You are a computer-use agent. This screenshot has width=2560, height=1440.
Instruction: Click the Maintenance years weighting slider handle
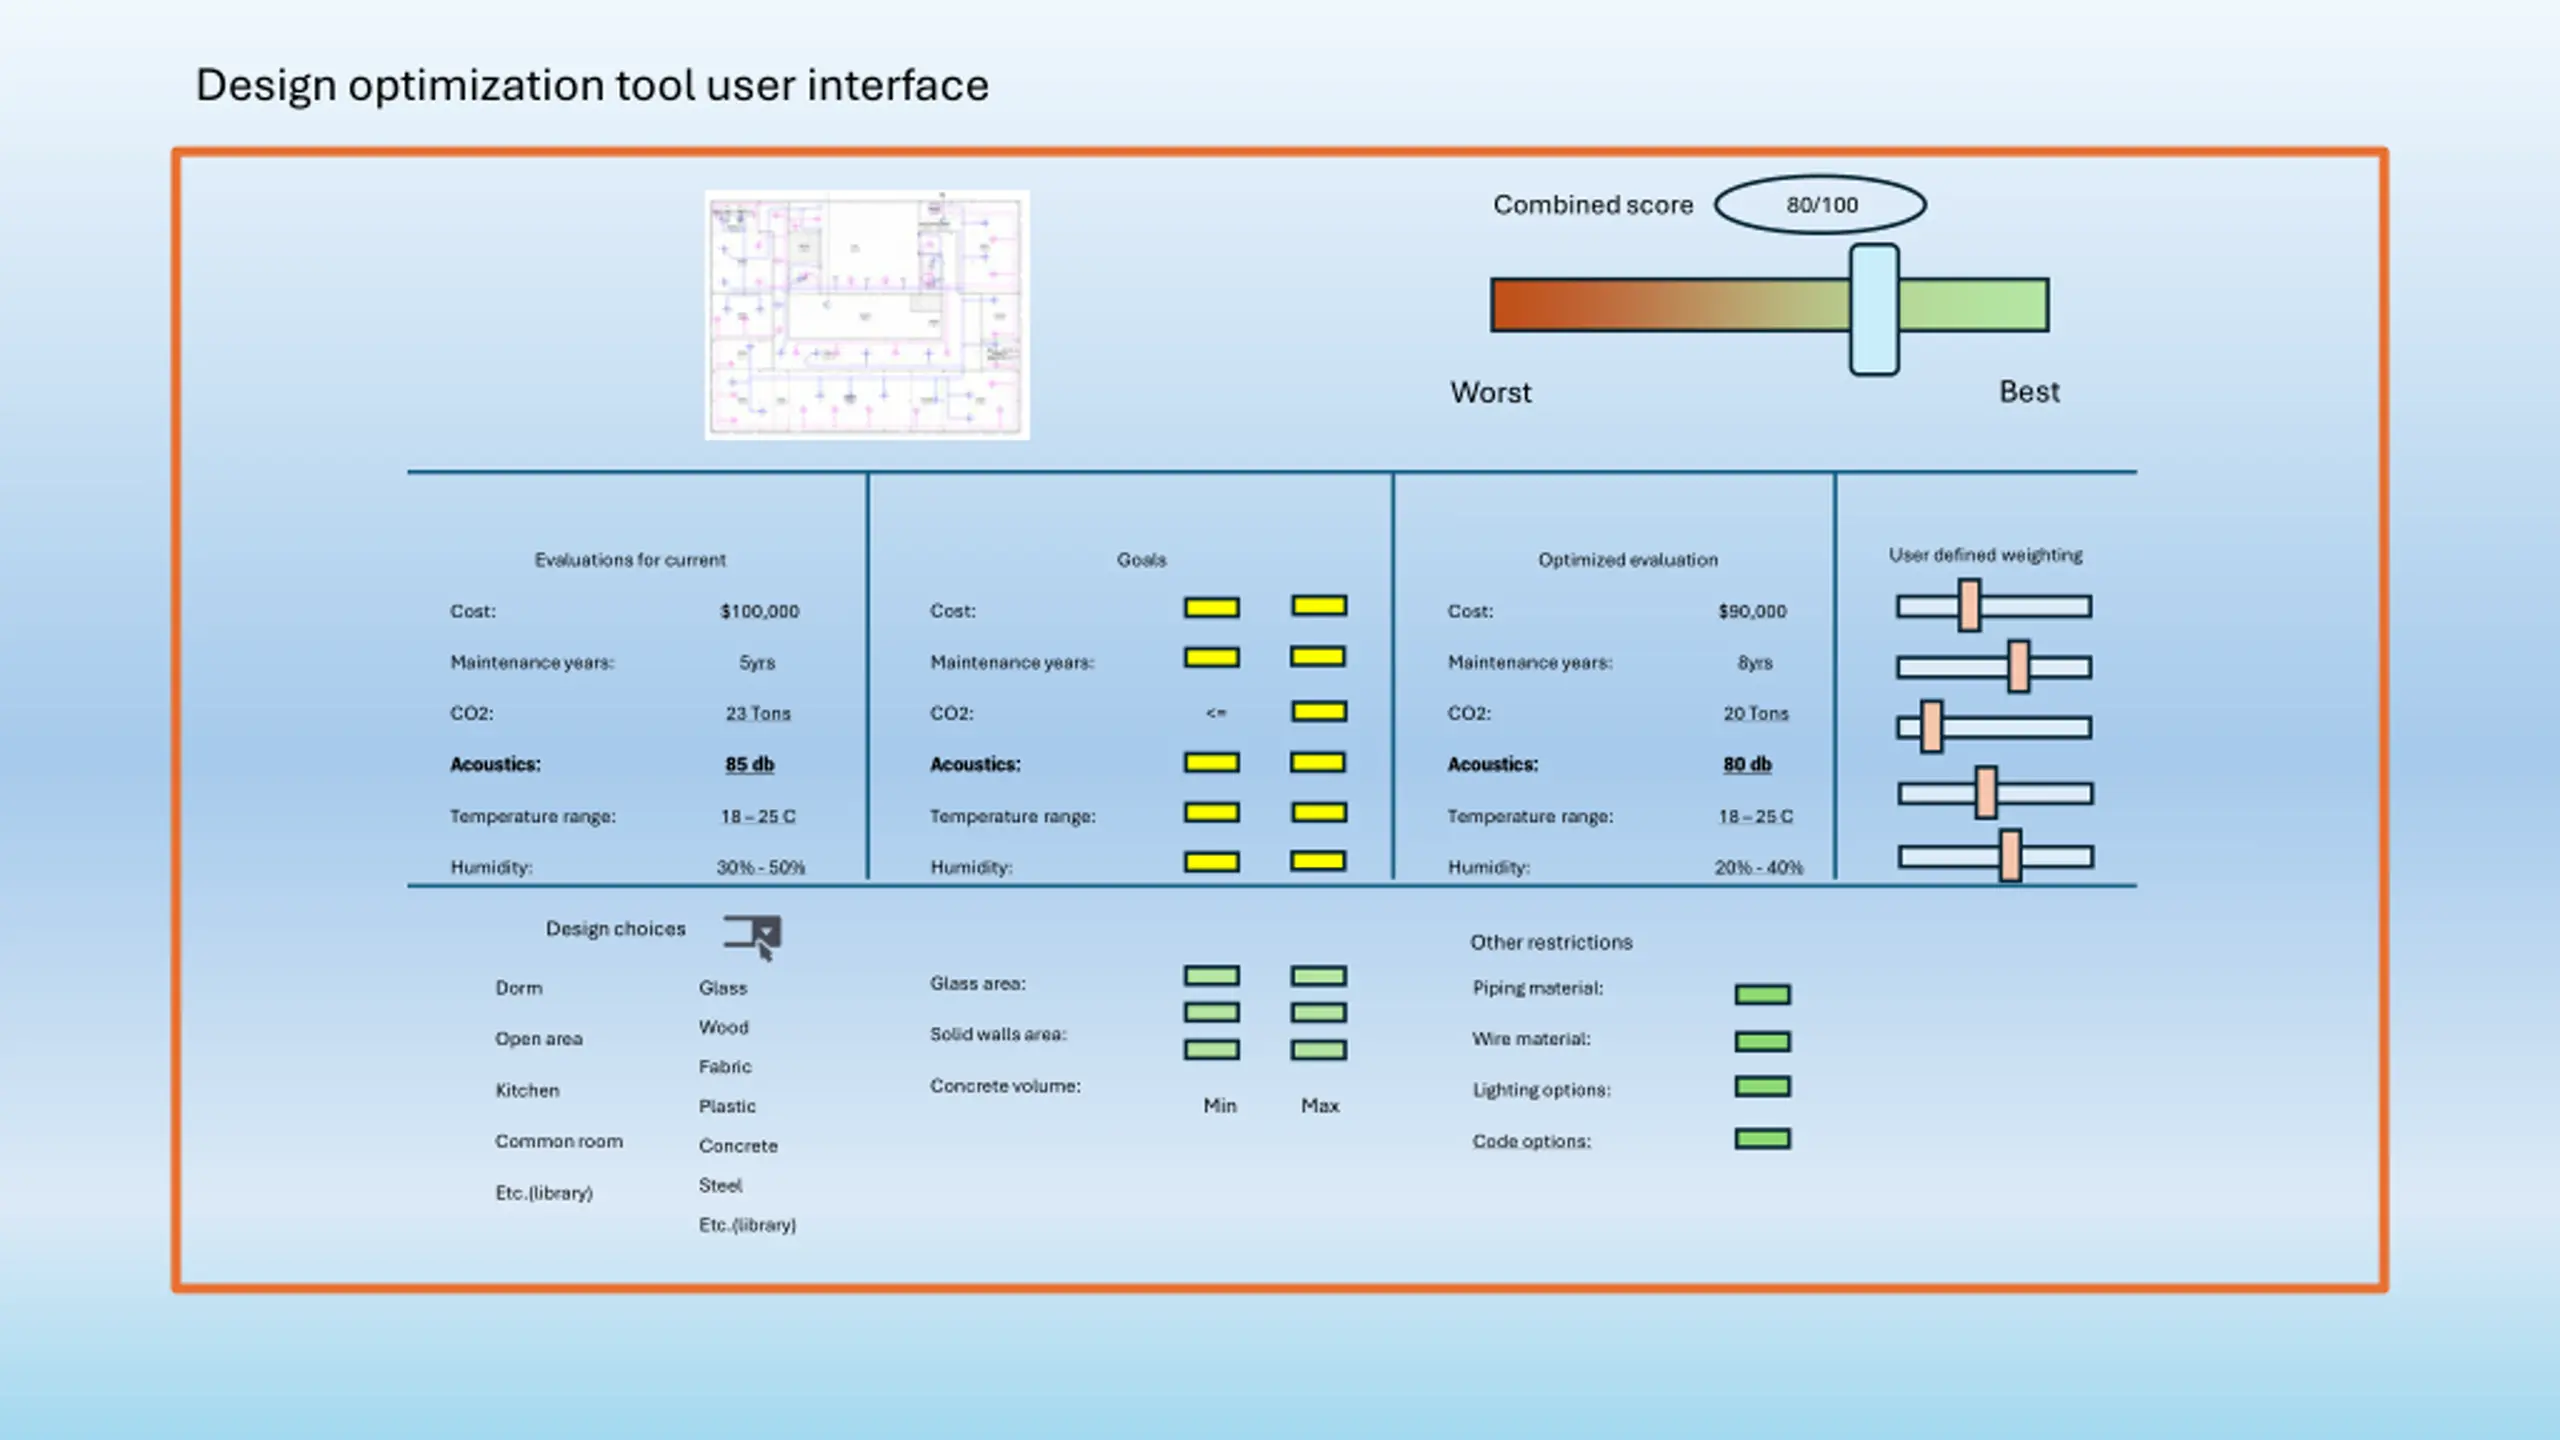(x=2018, y=666)
